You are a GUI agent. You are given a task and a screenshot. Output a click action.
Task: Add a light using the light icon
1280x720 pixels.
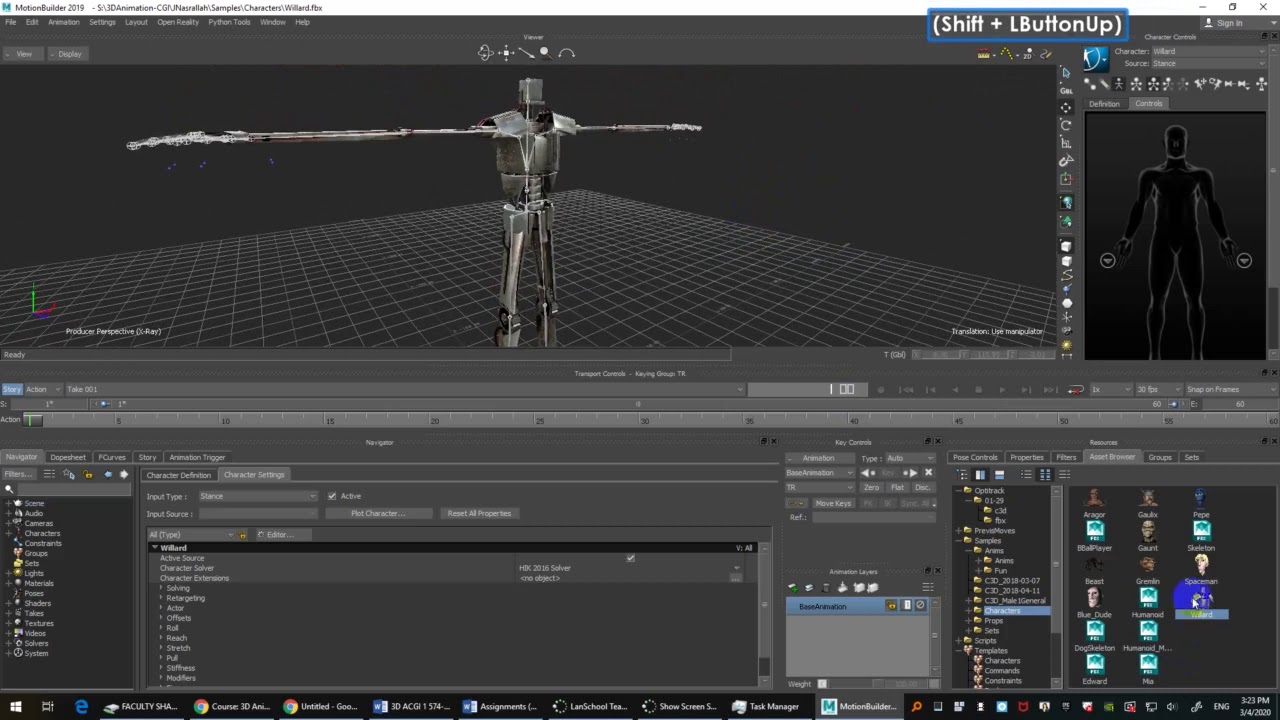click(x=1066, y=345)
